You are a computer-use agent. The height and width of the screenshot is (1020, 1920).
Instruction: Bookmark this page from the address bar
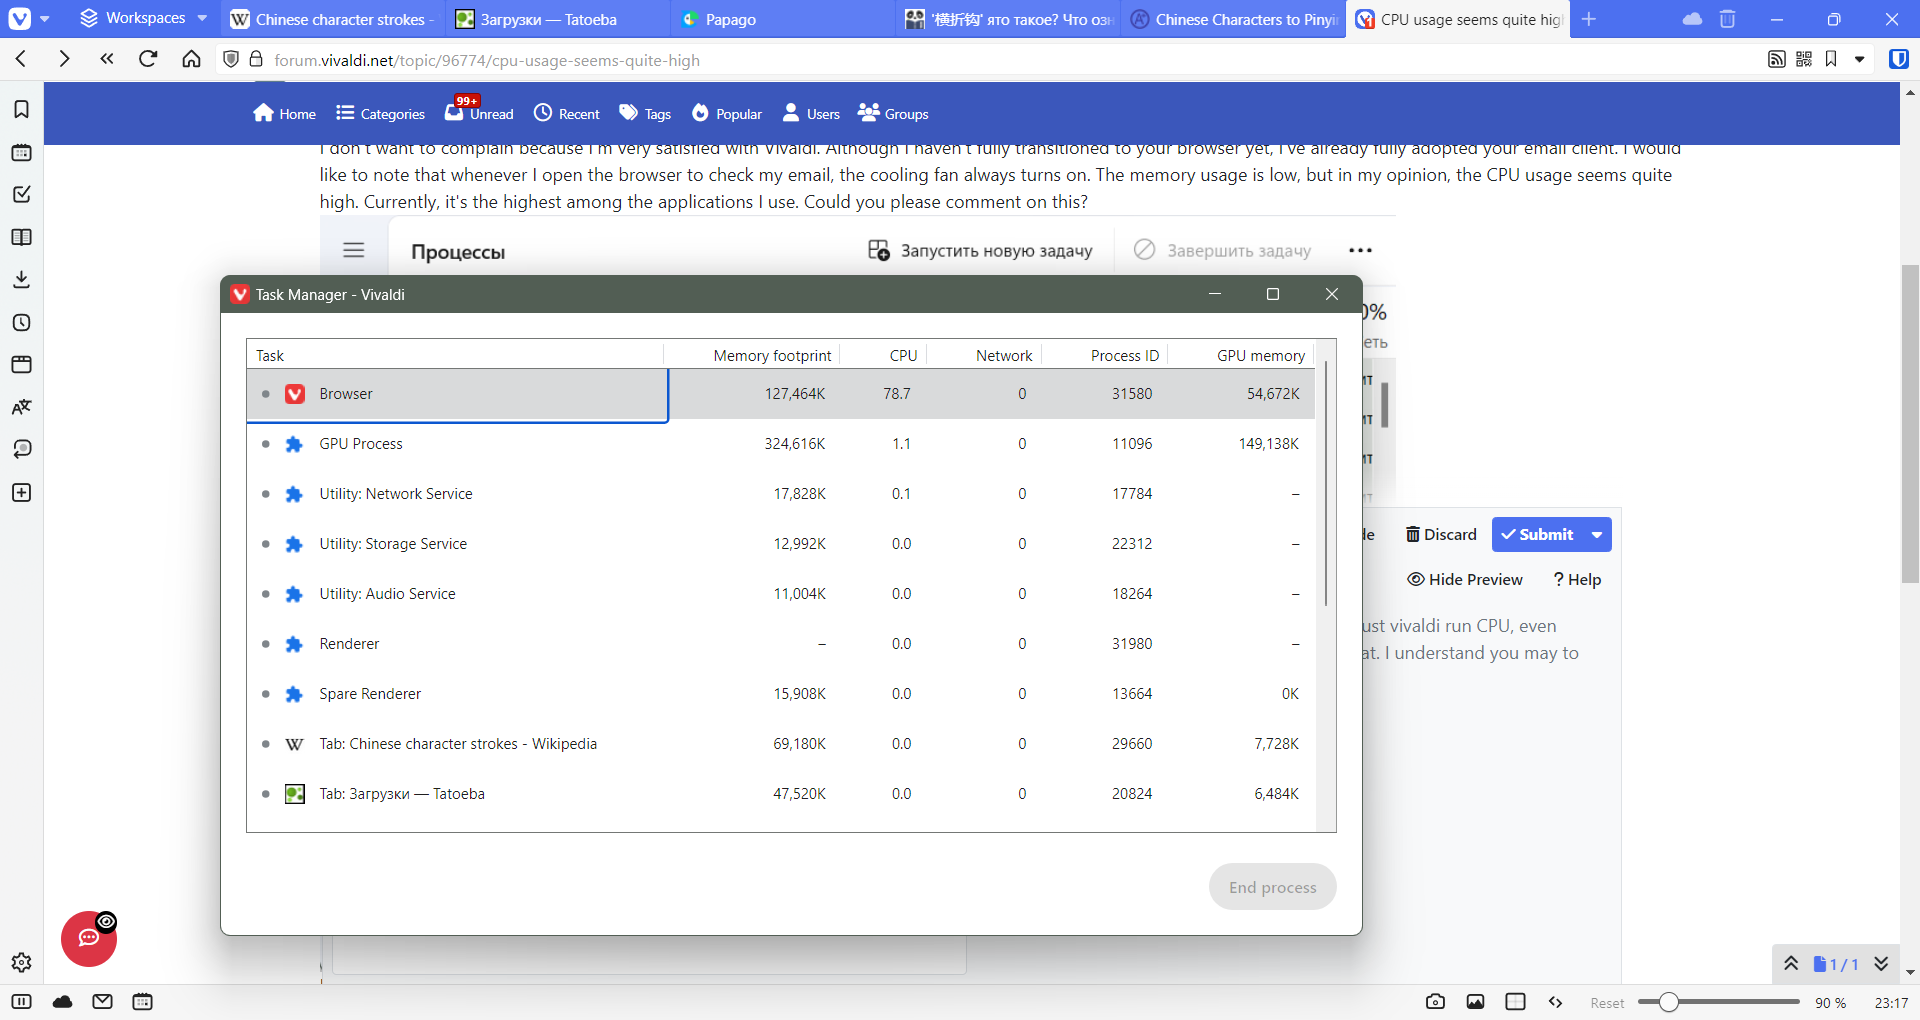pyautogui.click(x=1831, y=59)
